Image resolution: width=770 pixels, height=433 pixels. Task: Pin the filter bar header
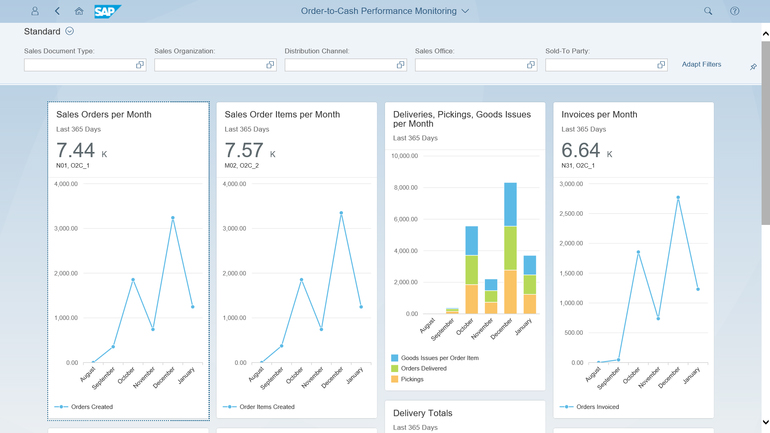753,67
